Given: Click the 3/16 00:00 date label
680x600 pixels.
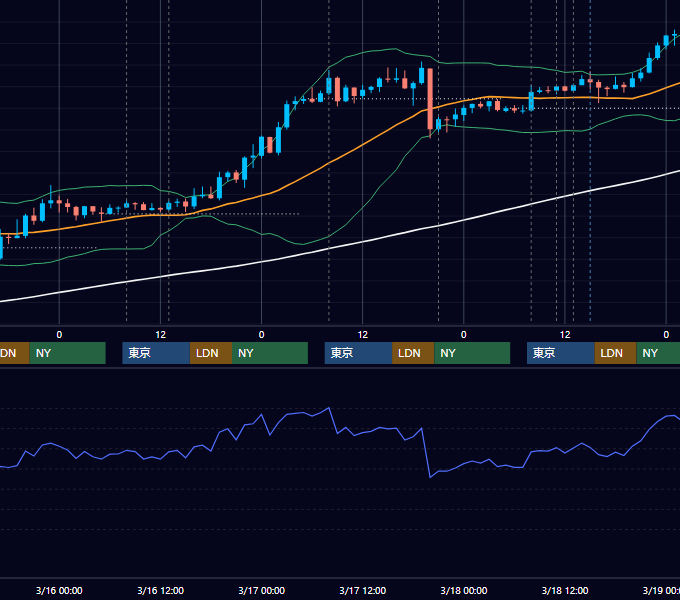Looking at the screenshot, I should click(x=59, y=590).
